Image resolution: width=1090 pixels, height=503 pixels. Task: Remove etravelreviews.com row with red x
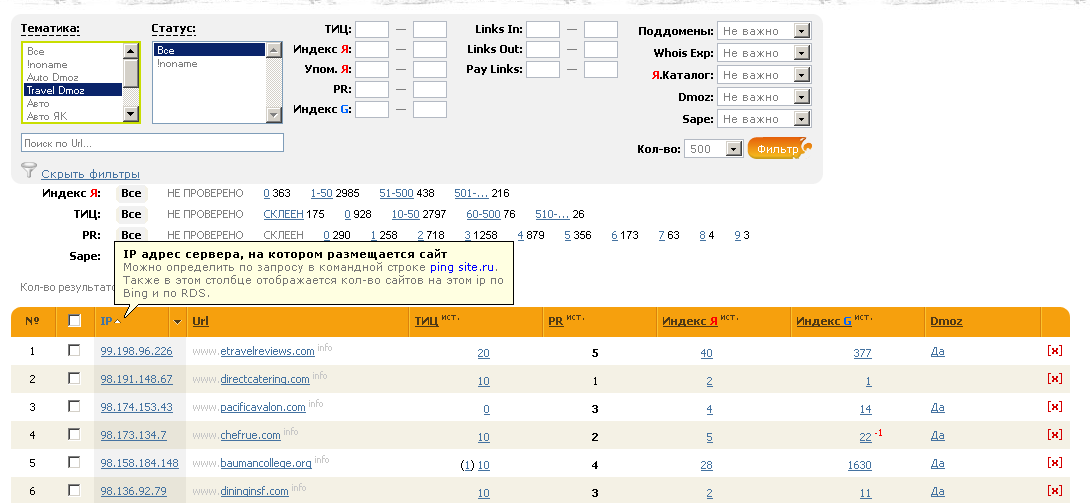[x=1055, y=351]
